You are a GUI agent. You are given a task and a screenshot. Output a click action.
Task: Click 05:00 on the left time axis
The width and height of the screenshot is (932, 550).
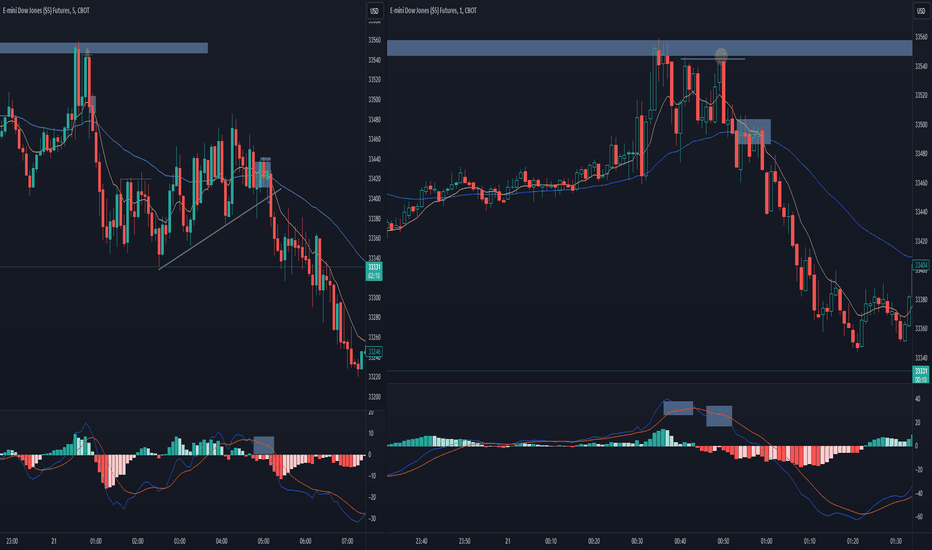263,541
